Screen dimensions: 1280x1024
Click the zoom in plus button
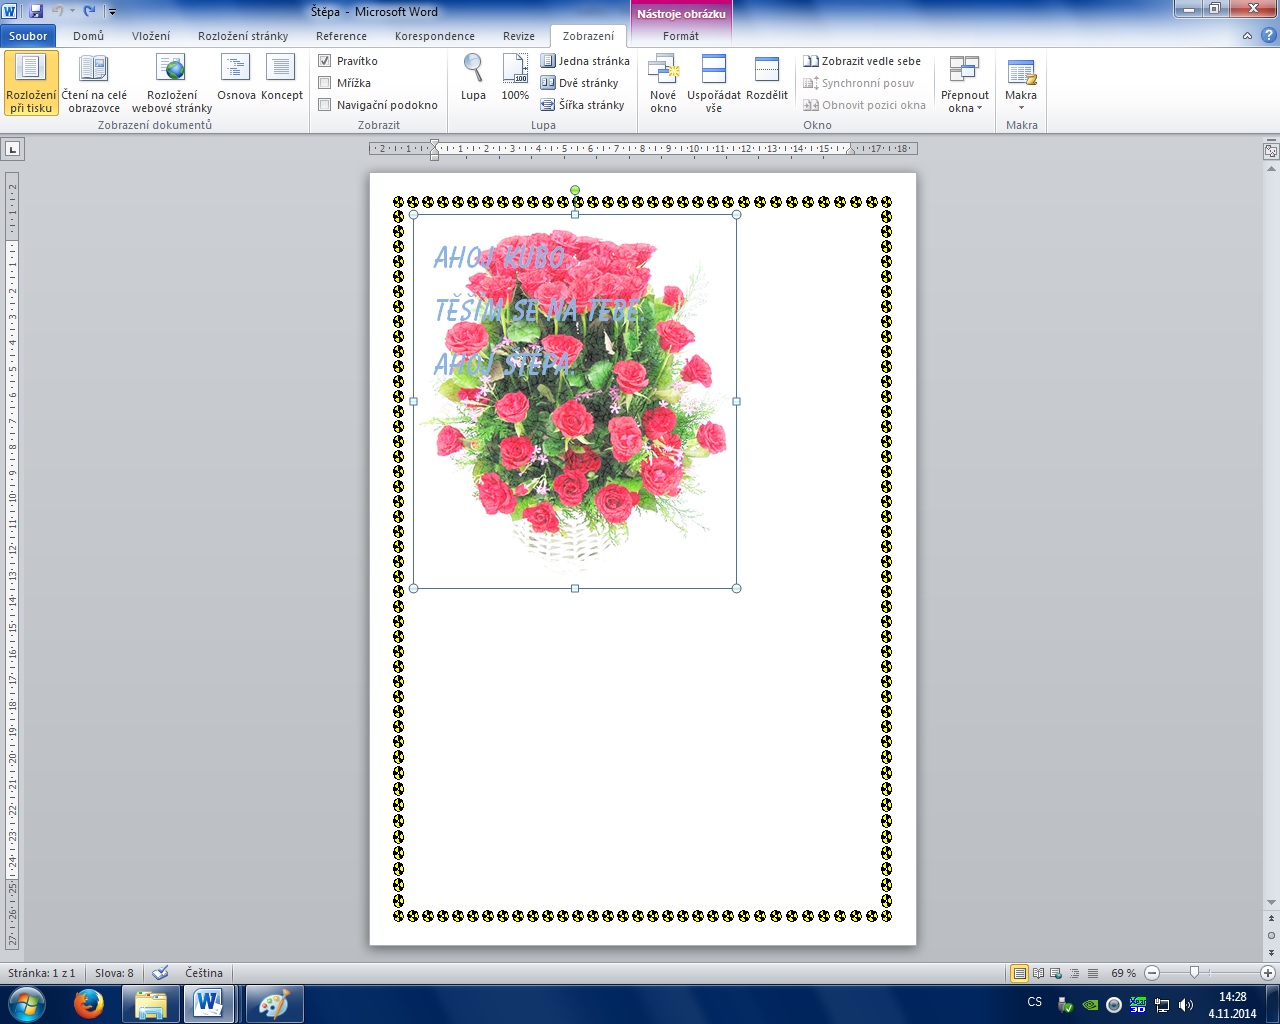(x=1268, y=973)
